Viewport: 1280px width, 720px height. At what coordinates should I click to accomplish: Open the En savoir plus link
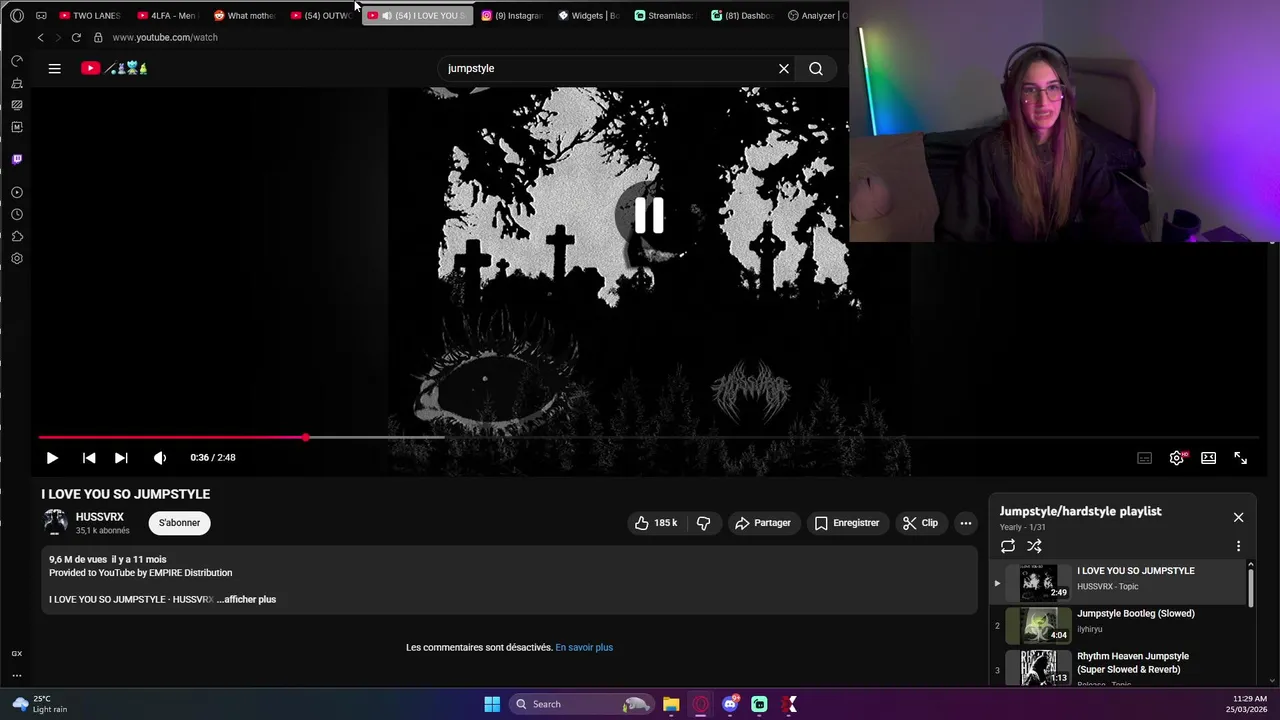pyautogui.click(x=584, y=647)
